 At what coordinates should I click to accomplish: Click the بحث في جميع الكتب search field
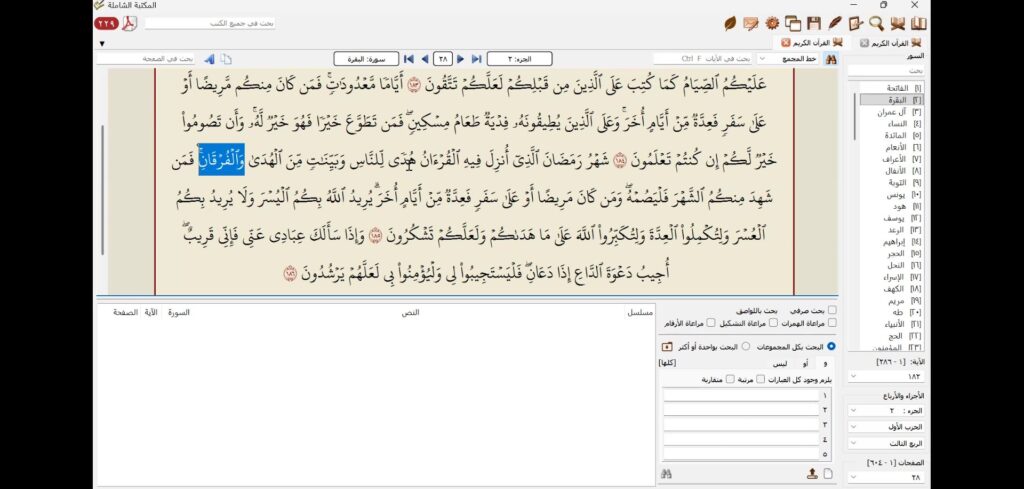click(210, 23)
